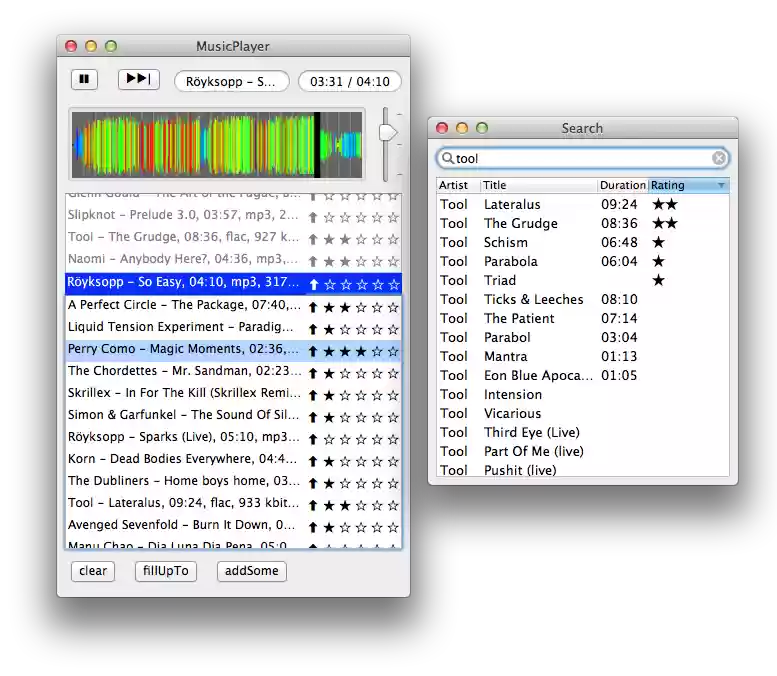The image size is (777, 676).
Task: Clear the search field with X icon
Action: click(719, 158)
